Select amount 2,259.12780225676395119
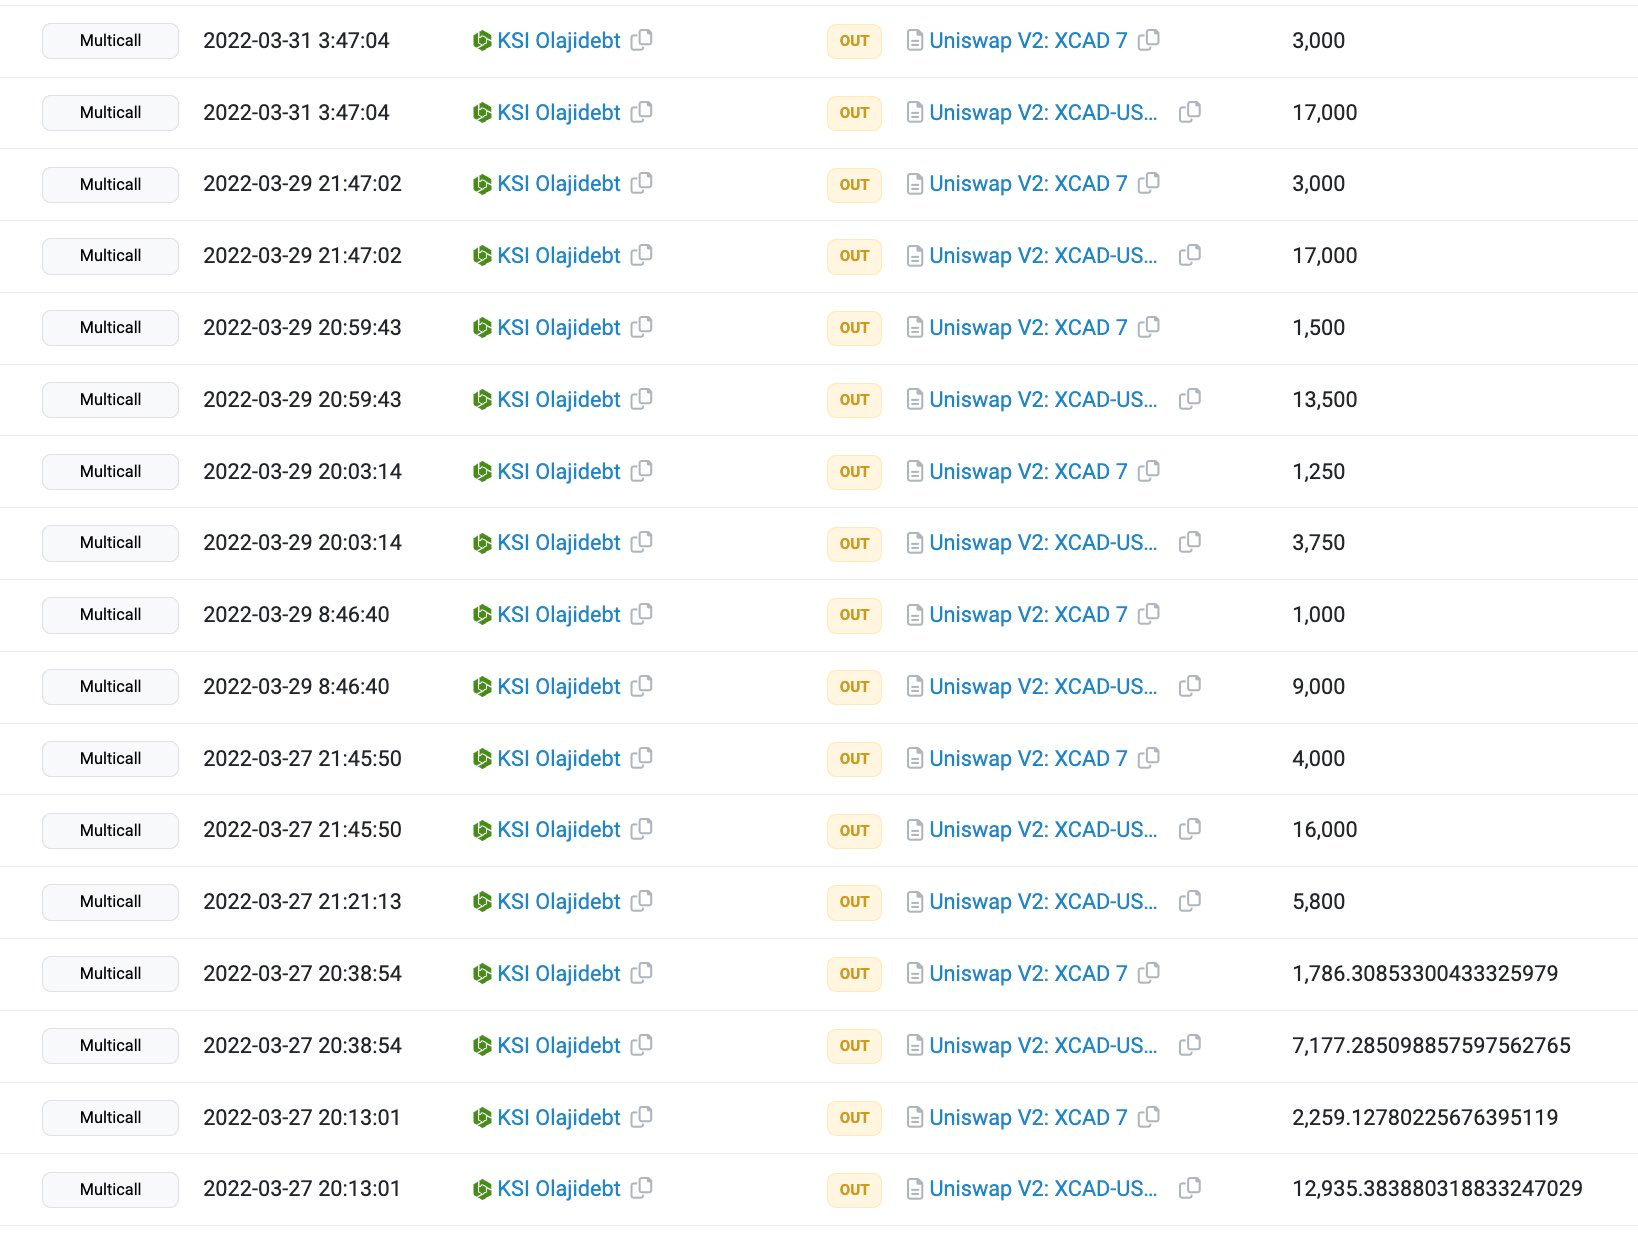The width and height of the screenshot is (1638, 1236). point(1425,1117)
